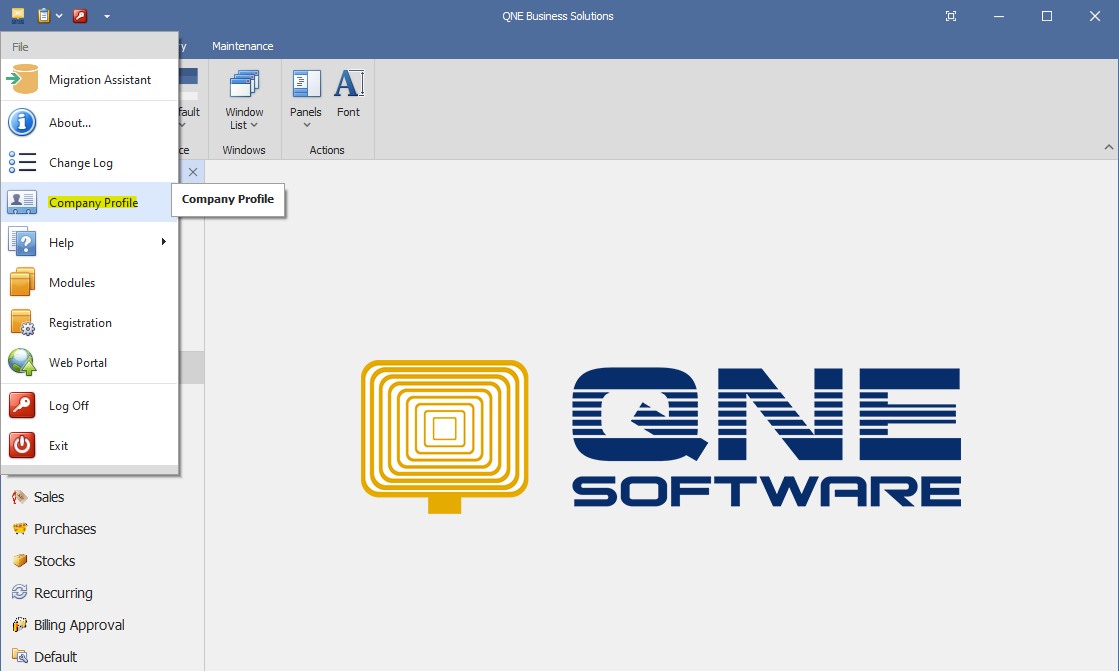This screenshot has width=1119, height=671.
Task: Click the Stocks box icon
Action: (19, 561)
